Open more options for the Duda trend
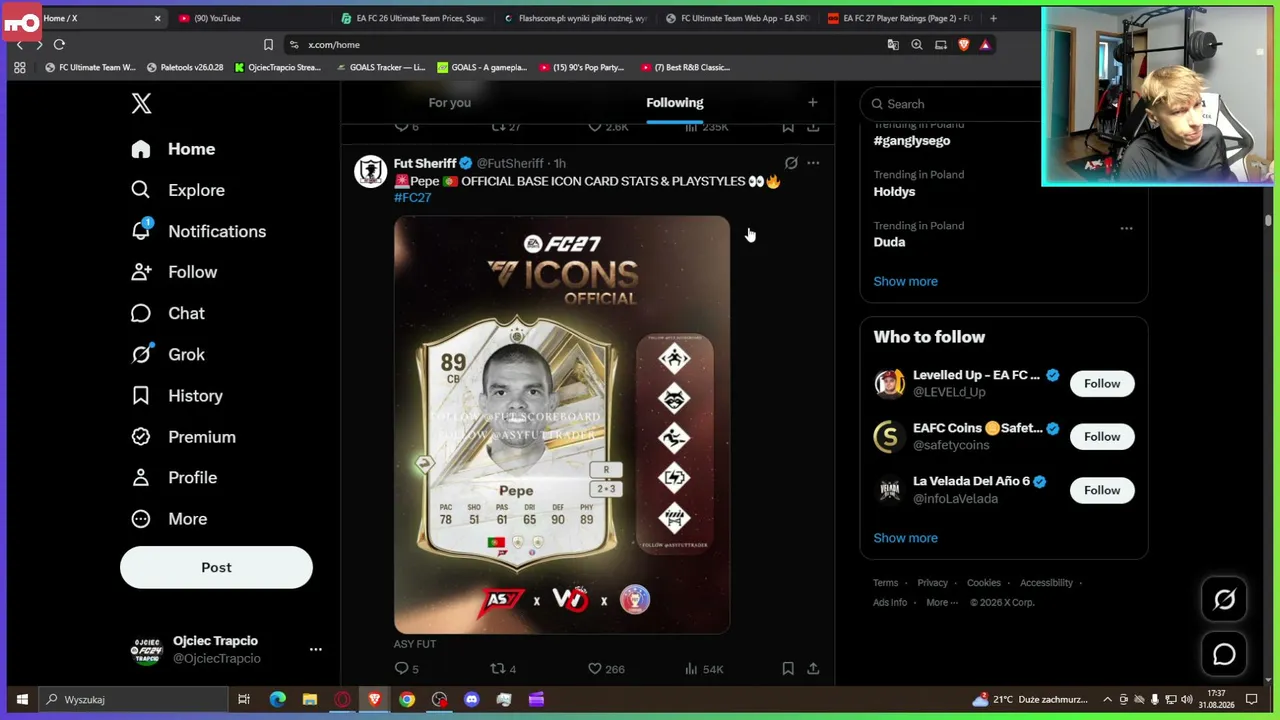This screenshot has height=720, width=1280. coord(1126,228)
